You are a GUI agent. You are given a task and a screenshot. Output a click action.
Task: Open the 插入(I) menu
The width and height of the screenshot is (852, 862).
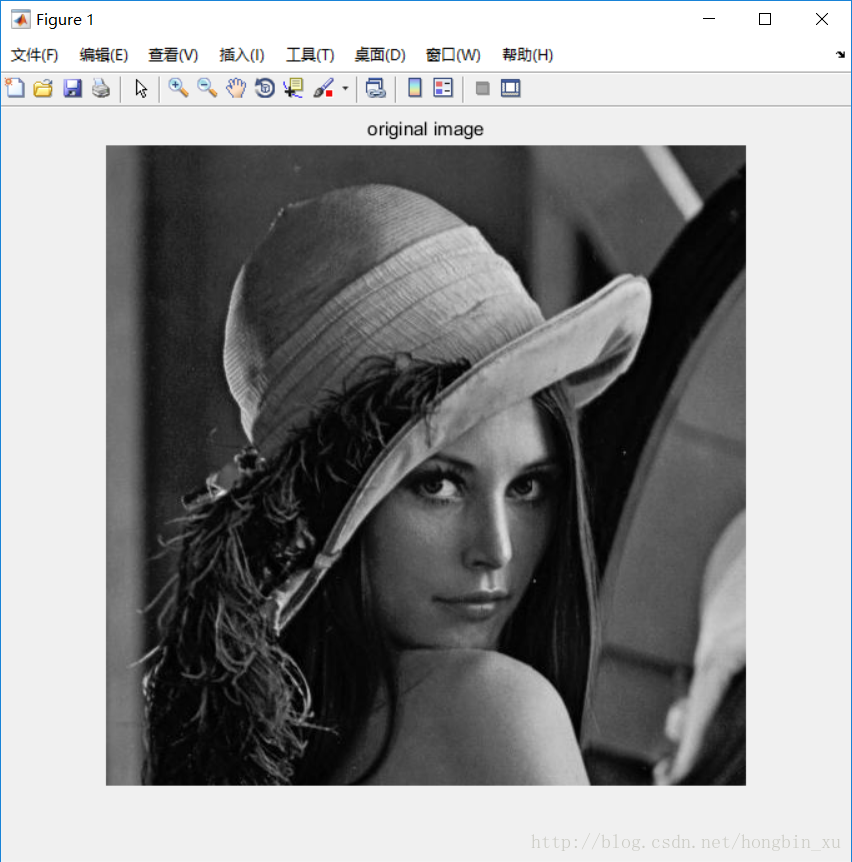241,55
